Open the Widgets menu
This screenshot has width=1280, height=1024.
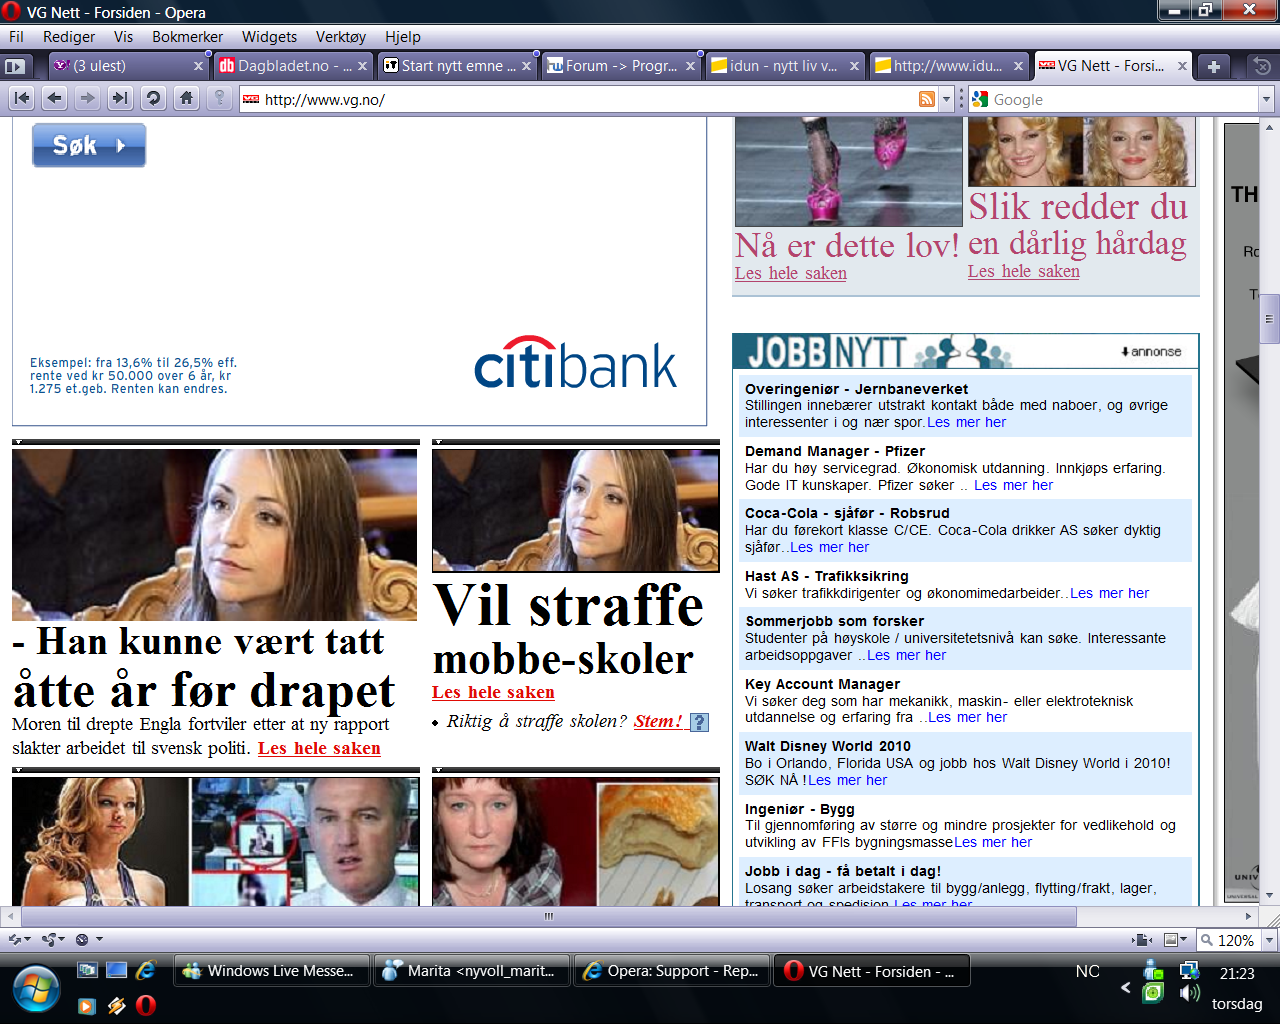269,37
